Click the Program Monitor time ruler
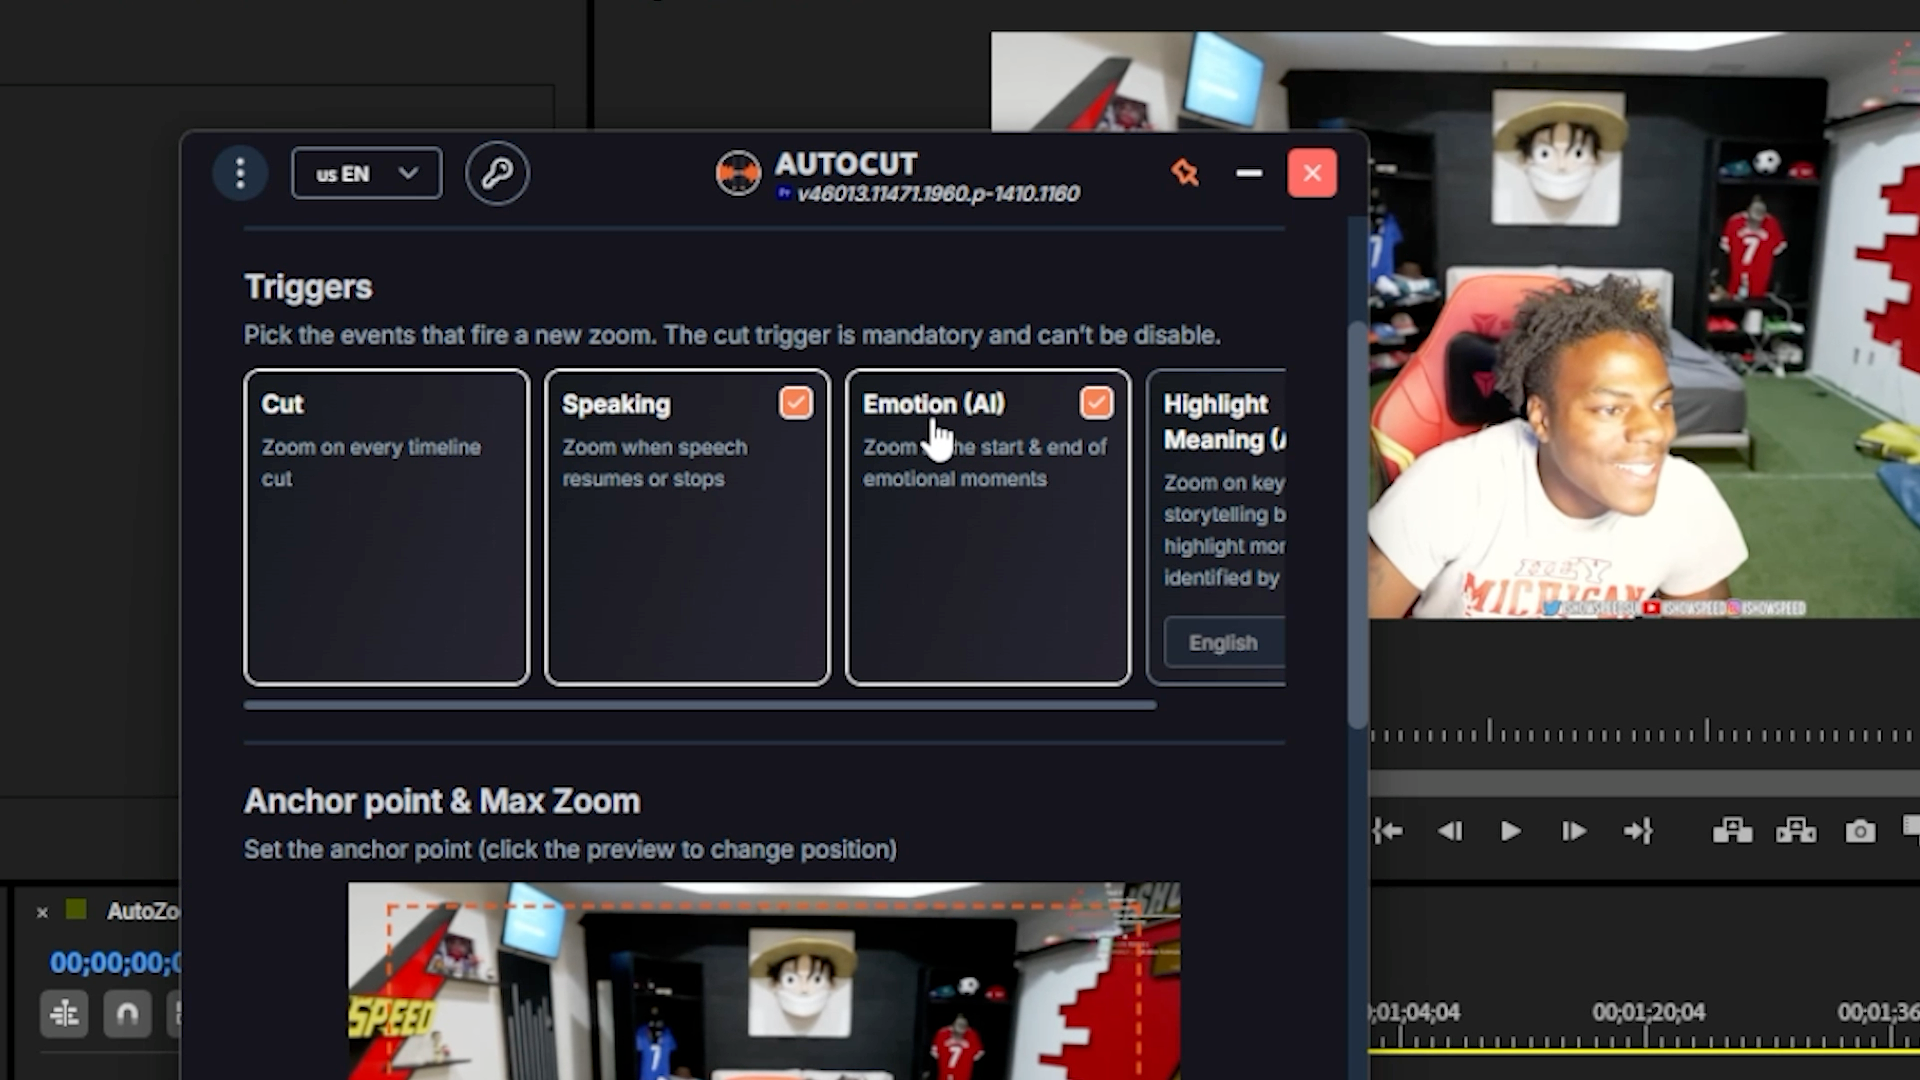 1645,733
